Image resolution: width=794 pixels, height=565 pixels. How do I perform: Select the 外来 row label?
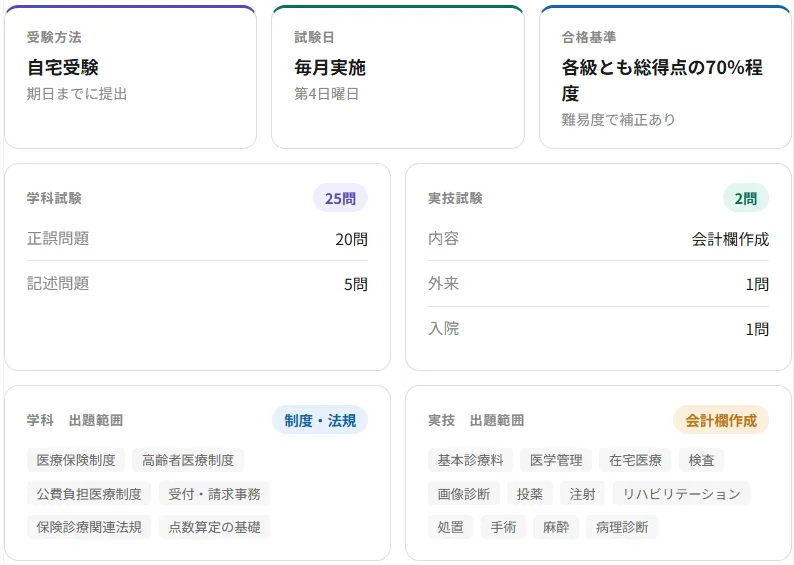point(444,284)
